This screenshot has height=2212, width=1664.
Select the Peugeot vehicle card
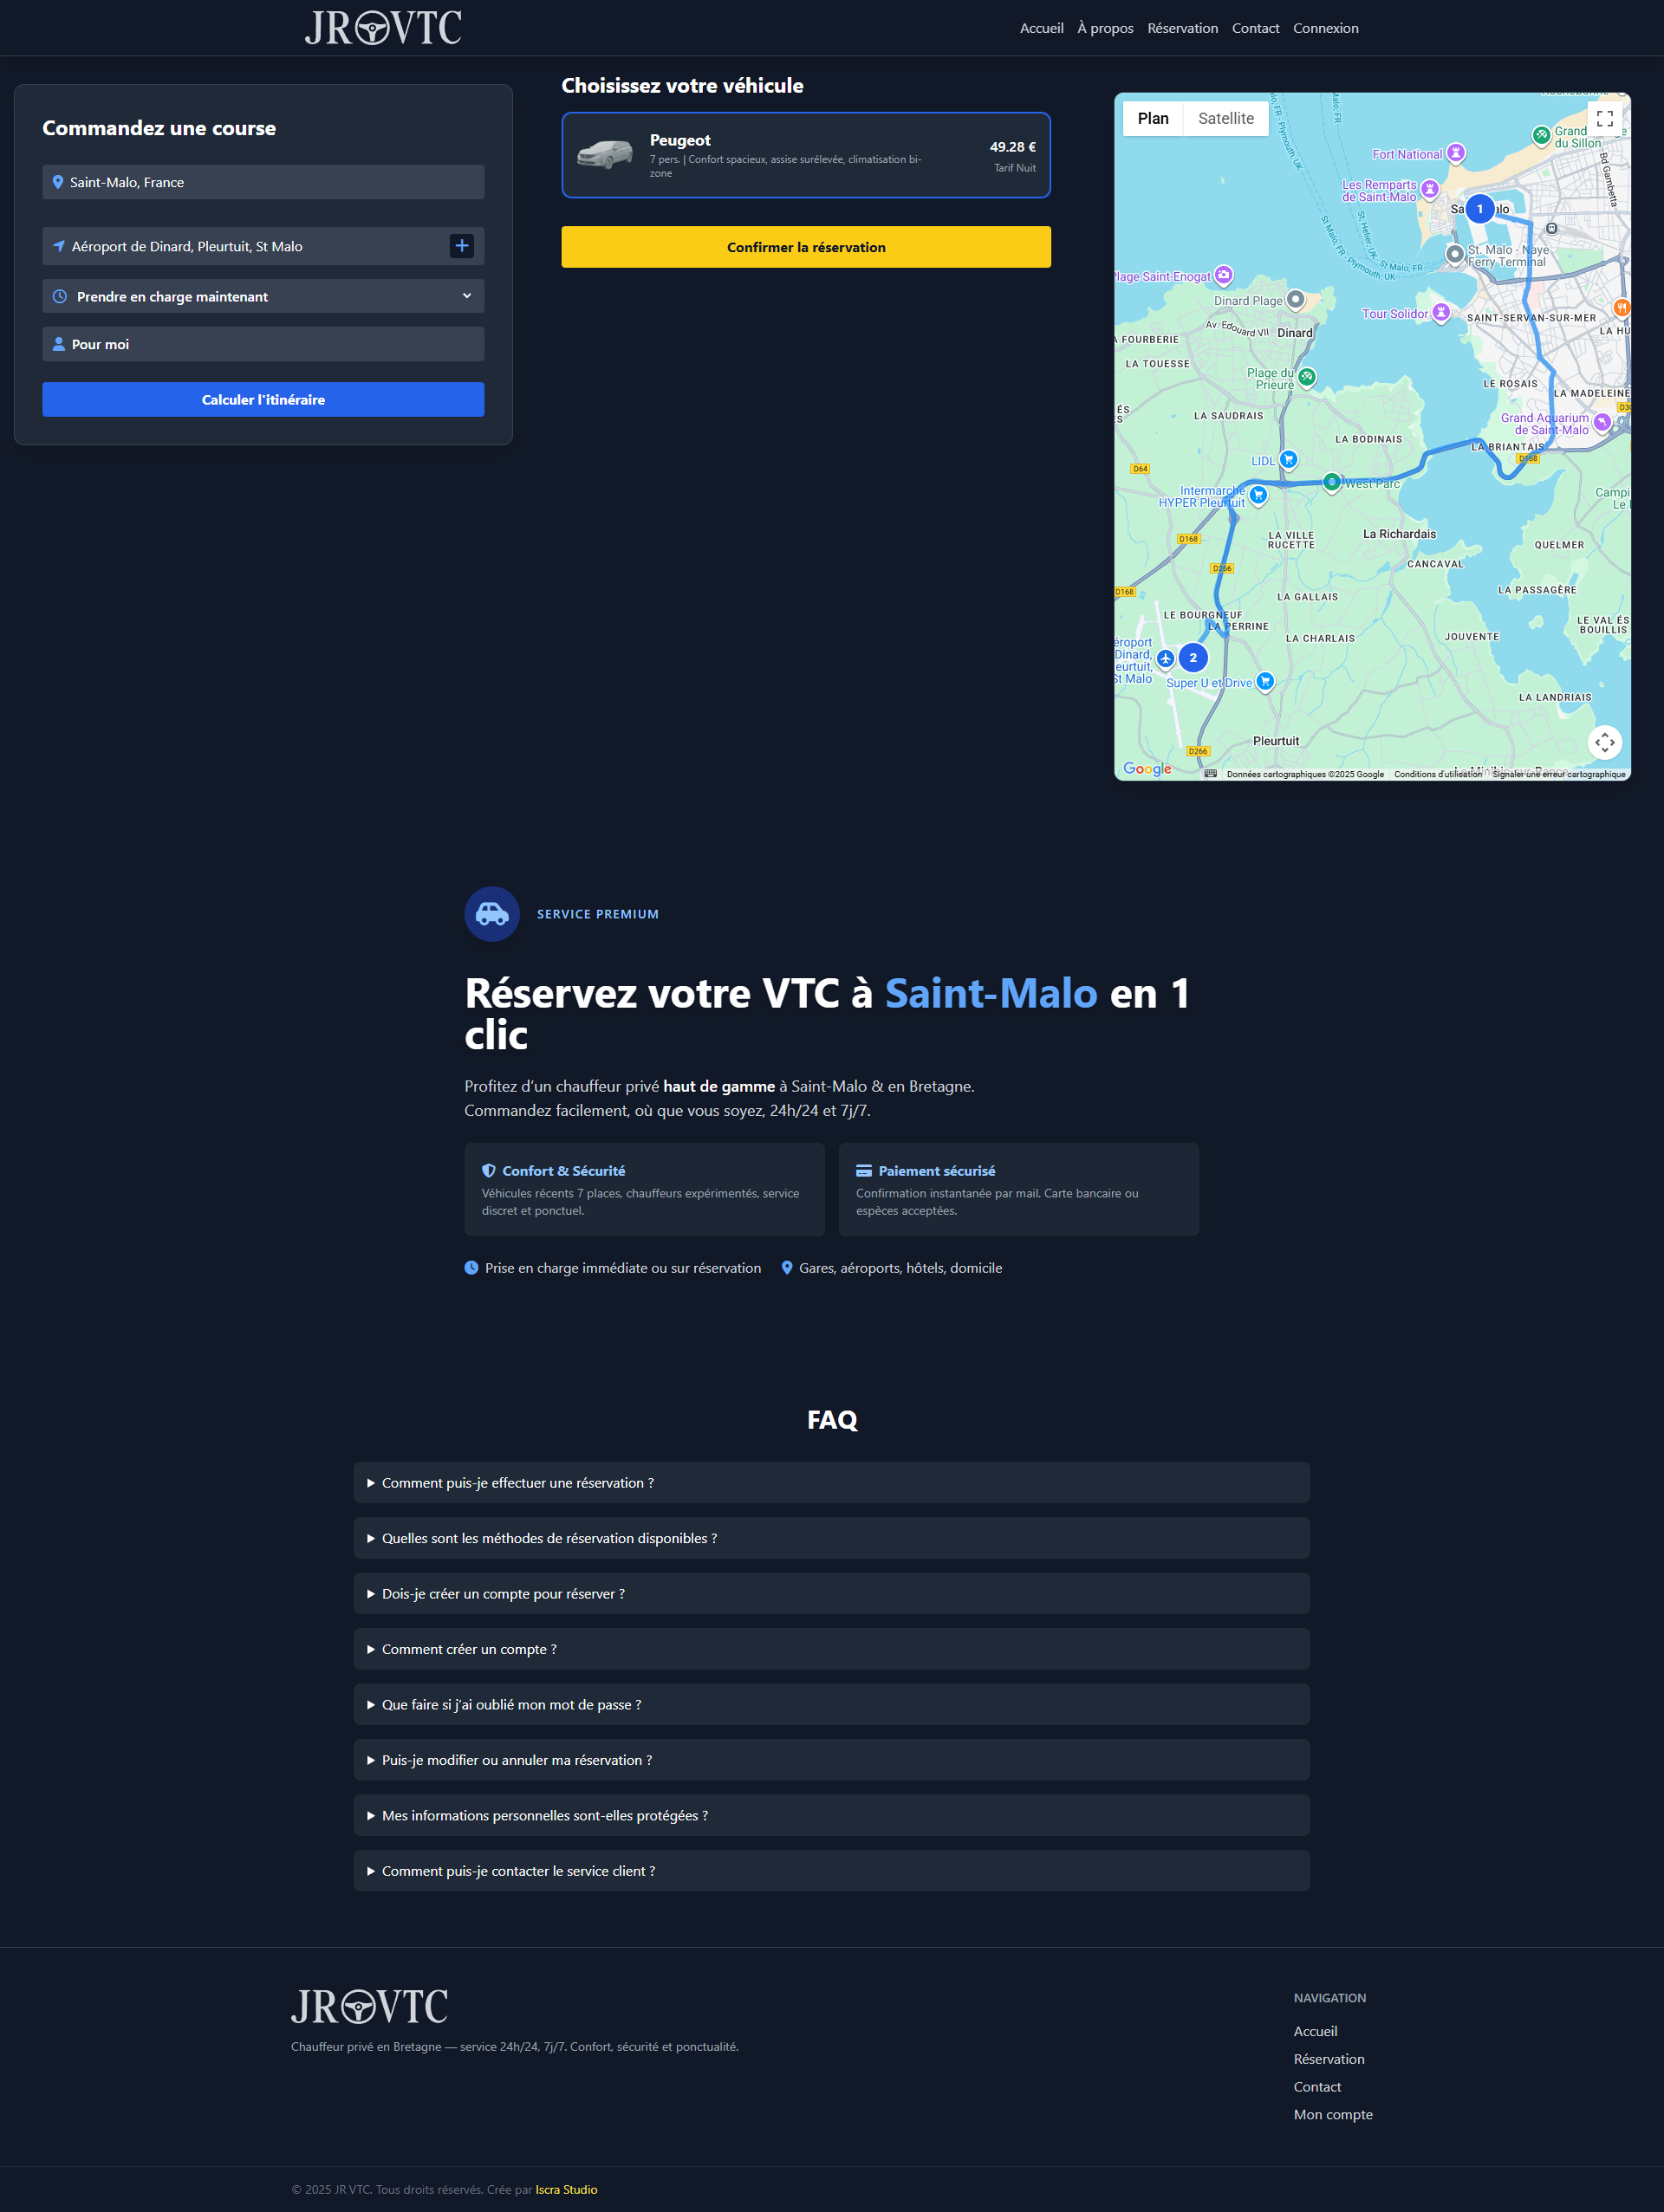805,155
